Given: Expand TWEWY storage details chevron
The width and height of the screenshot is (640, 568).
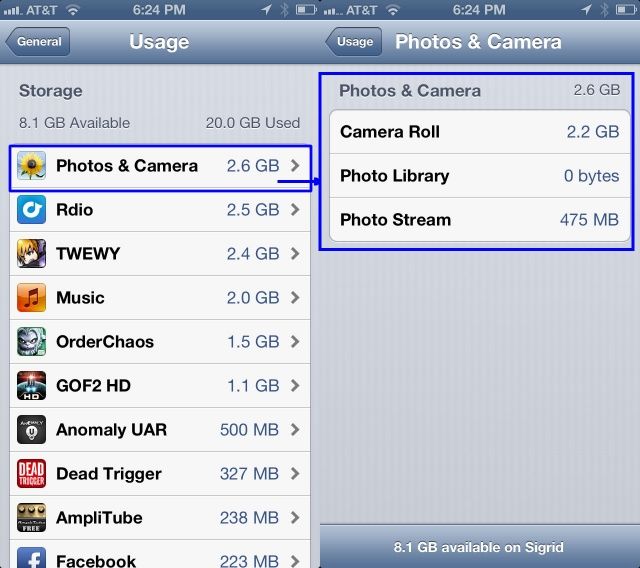Looking at the screenshot, I should pyautogui.click(x=295, y=254).
